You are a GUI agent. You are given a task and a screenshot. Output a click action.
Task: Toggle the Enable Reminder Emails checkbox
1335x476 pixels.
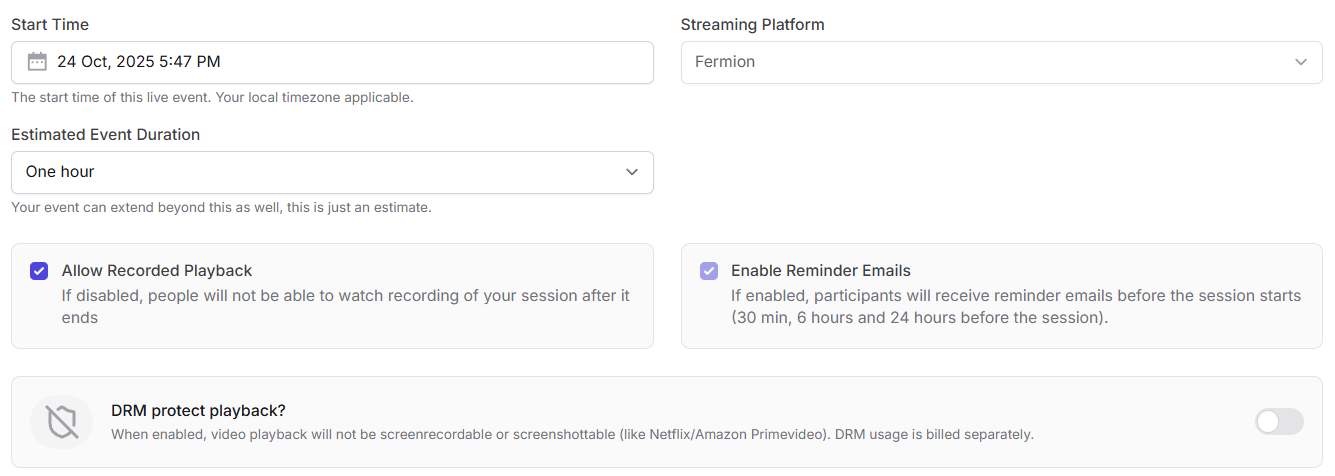pyautogui.click(x=708, y=271)
